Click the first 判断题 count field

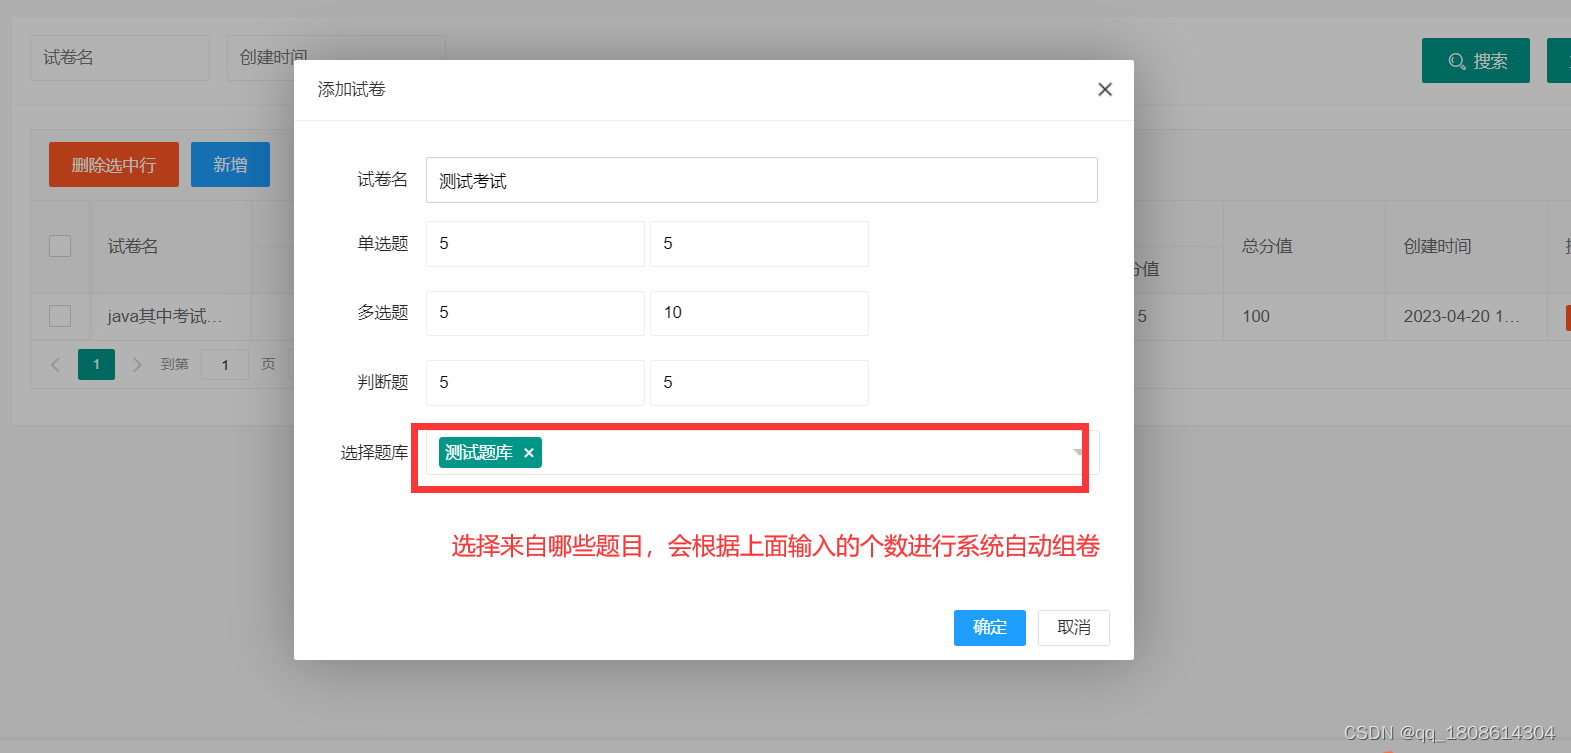pos(535,383)
